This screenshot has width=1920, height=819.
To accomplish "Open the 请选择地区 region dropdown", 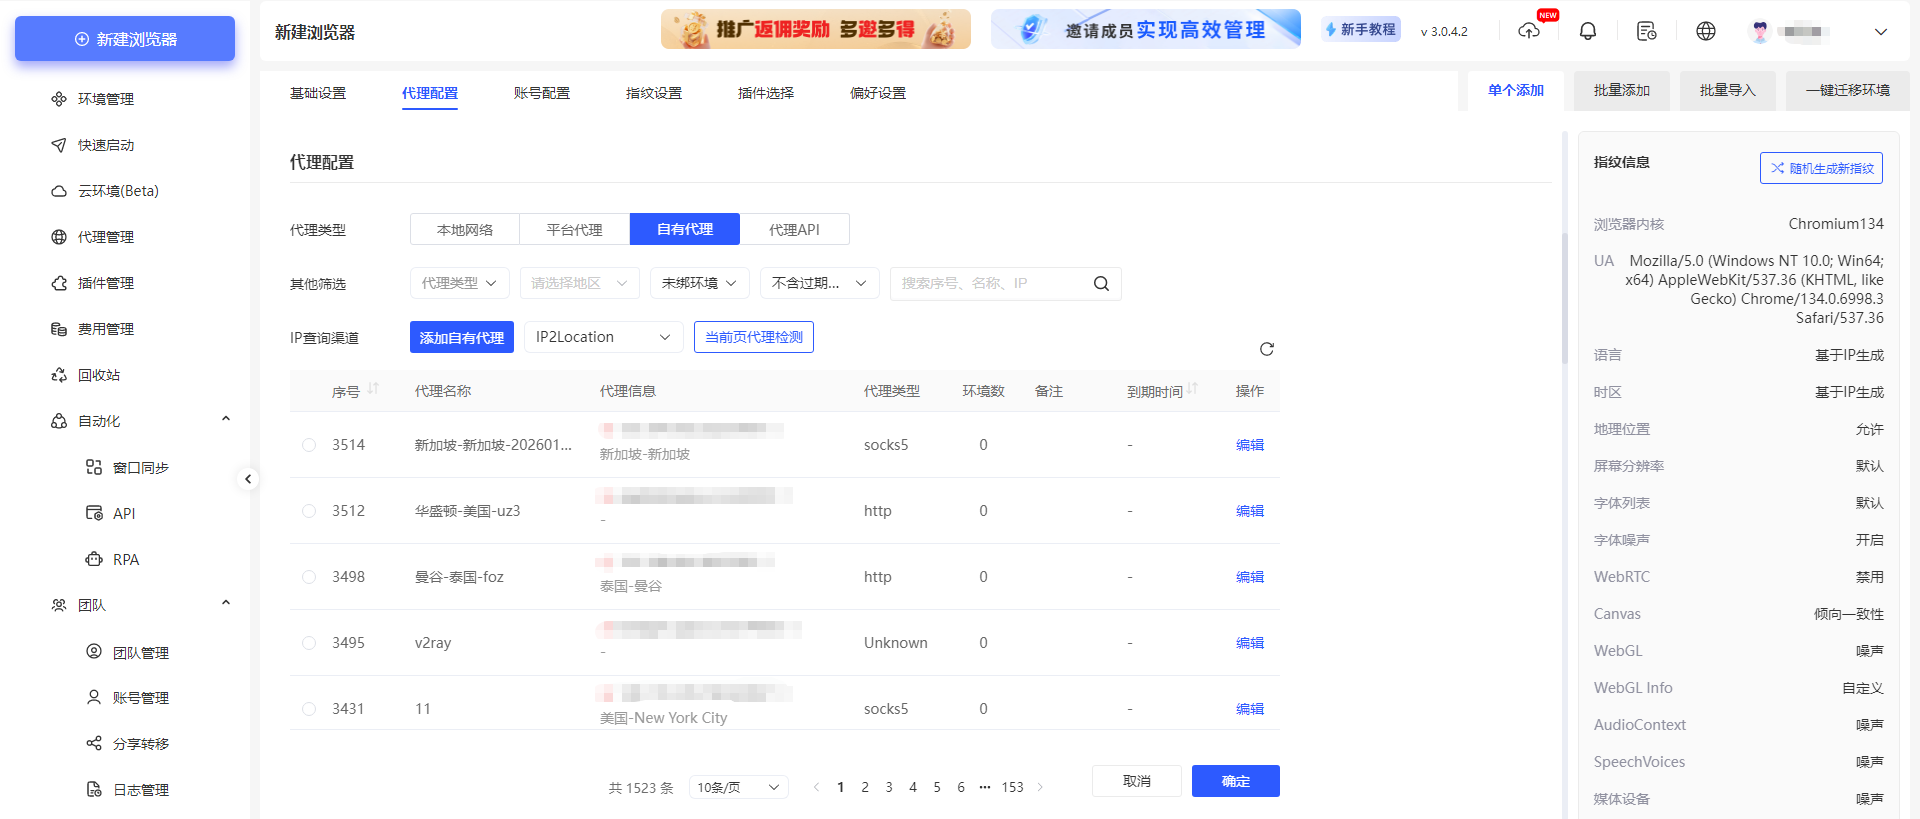I will click(580, 283).
